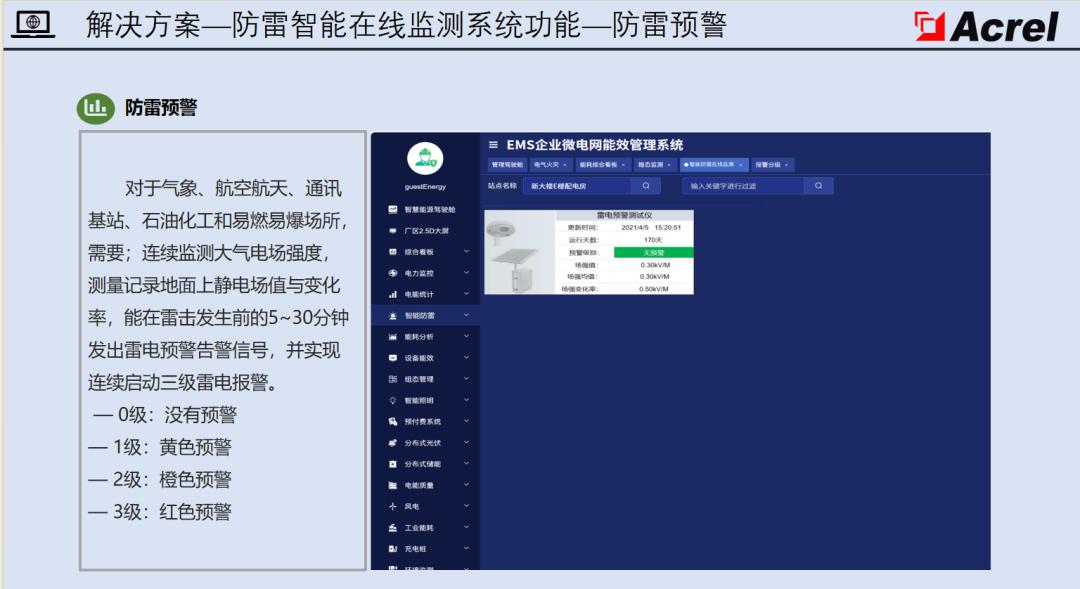Click the 智能防雷 alarm icon in sidebar
Viewport: 1080px width, 589px height.
pos(393,316)
